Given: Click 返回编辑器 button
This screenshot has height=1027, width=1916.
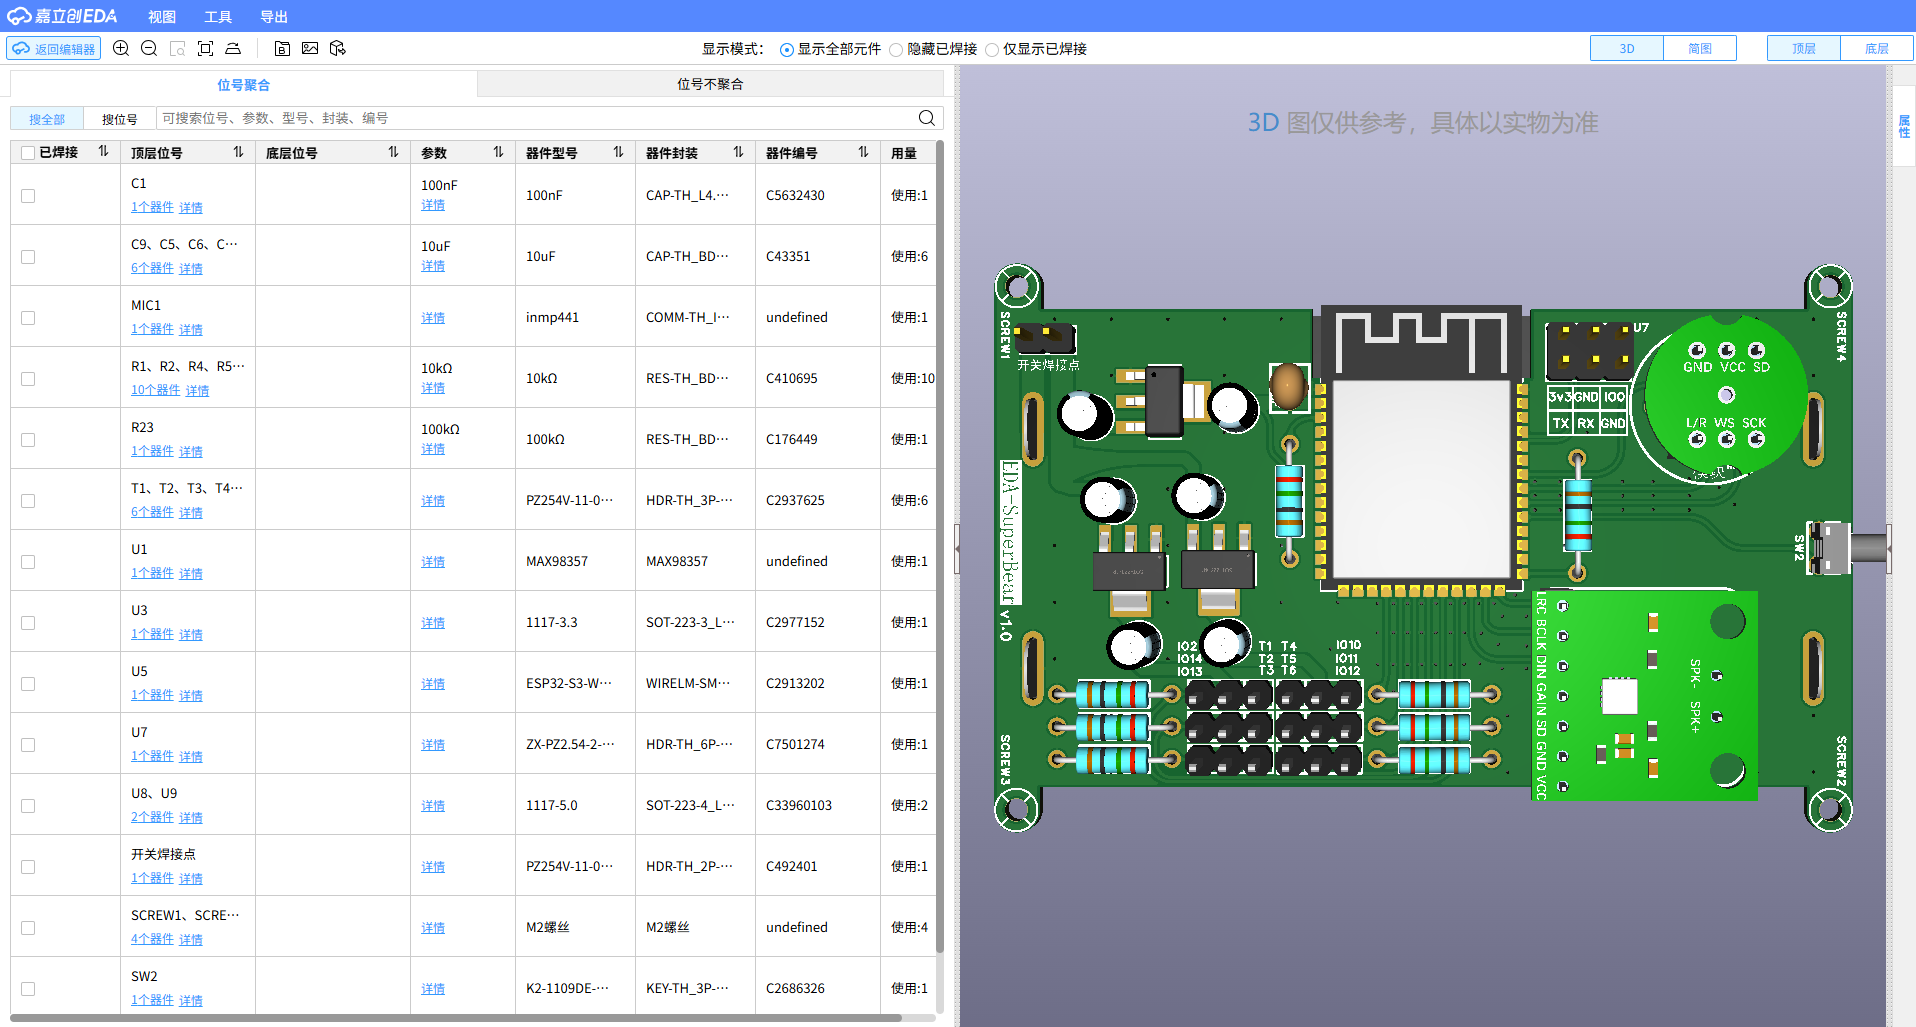Looking at the screenshot, I should (54, 48).
